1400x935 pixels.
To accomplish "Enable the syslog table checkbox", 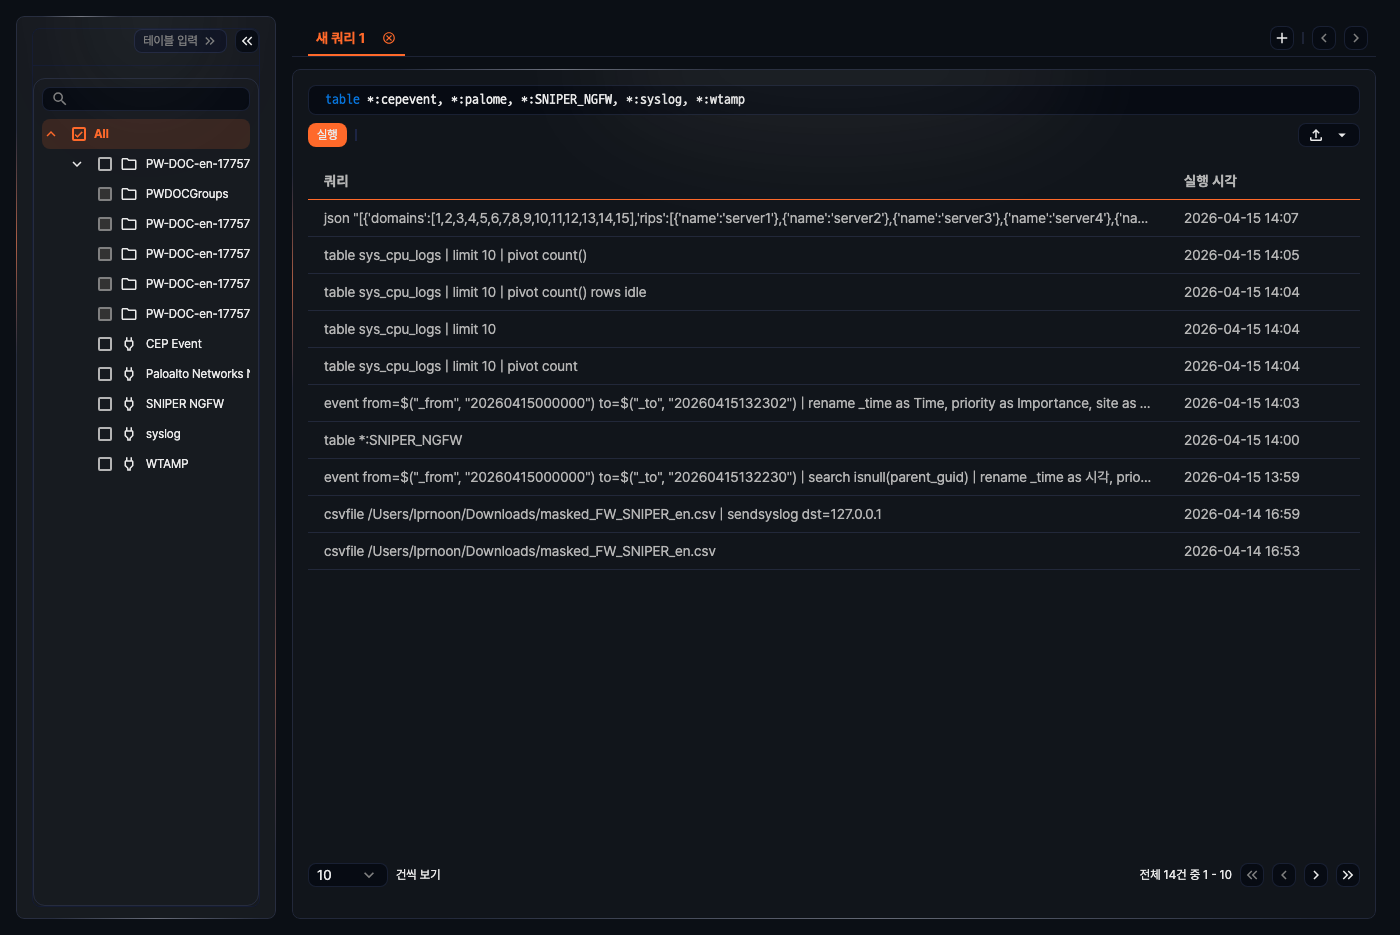I will (105, 434).
